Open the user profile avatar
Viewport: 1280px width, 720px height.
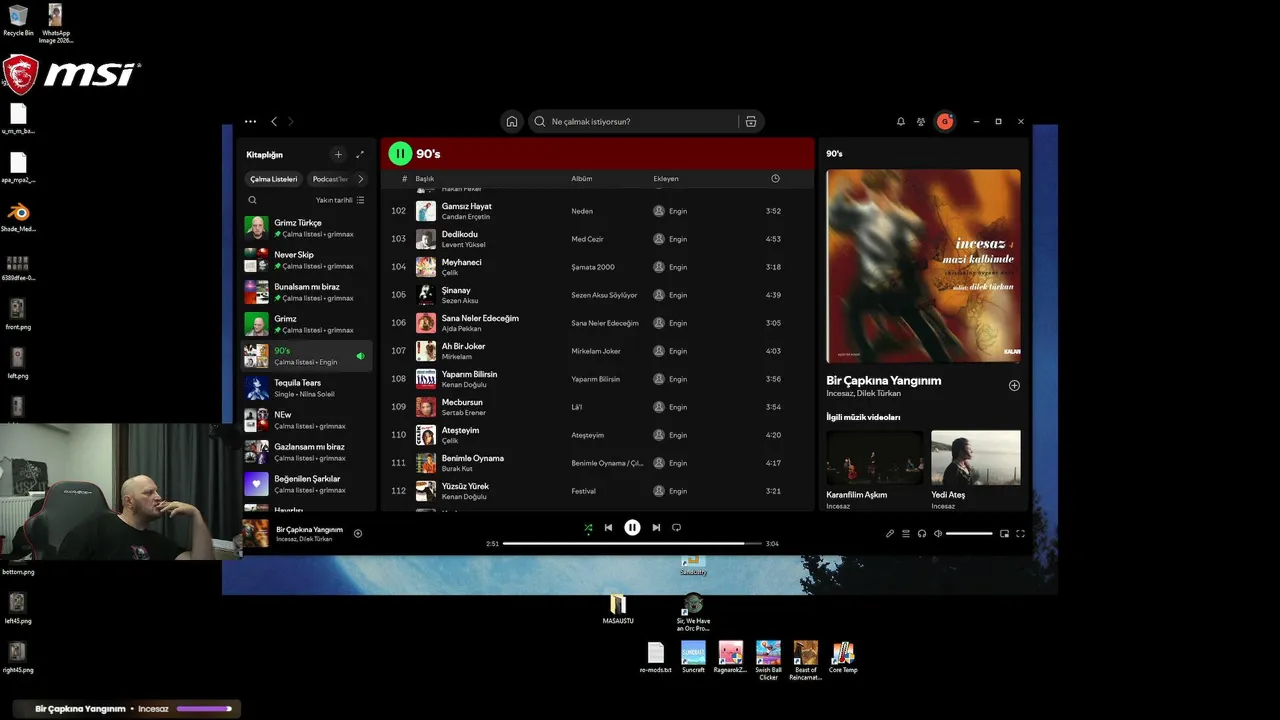click(x=945, y=121)
